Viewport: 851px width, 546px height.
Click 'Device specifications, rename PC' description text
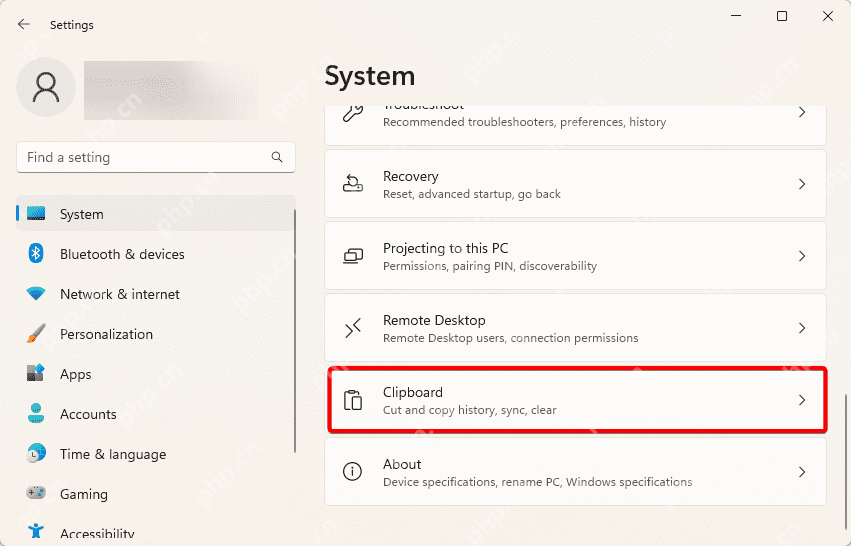(x=537, y=482)
